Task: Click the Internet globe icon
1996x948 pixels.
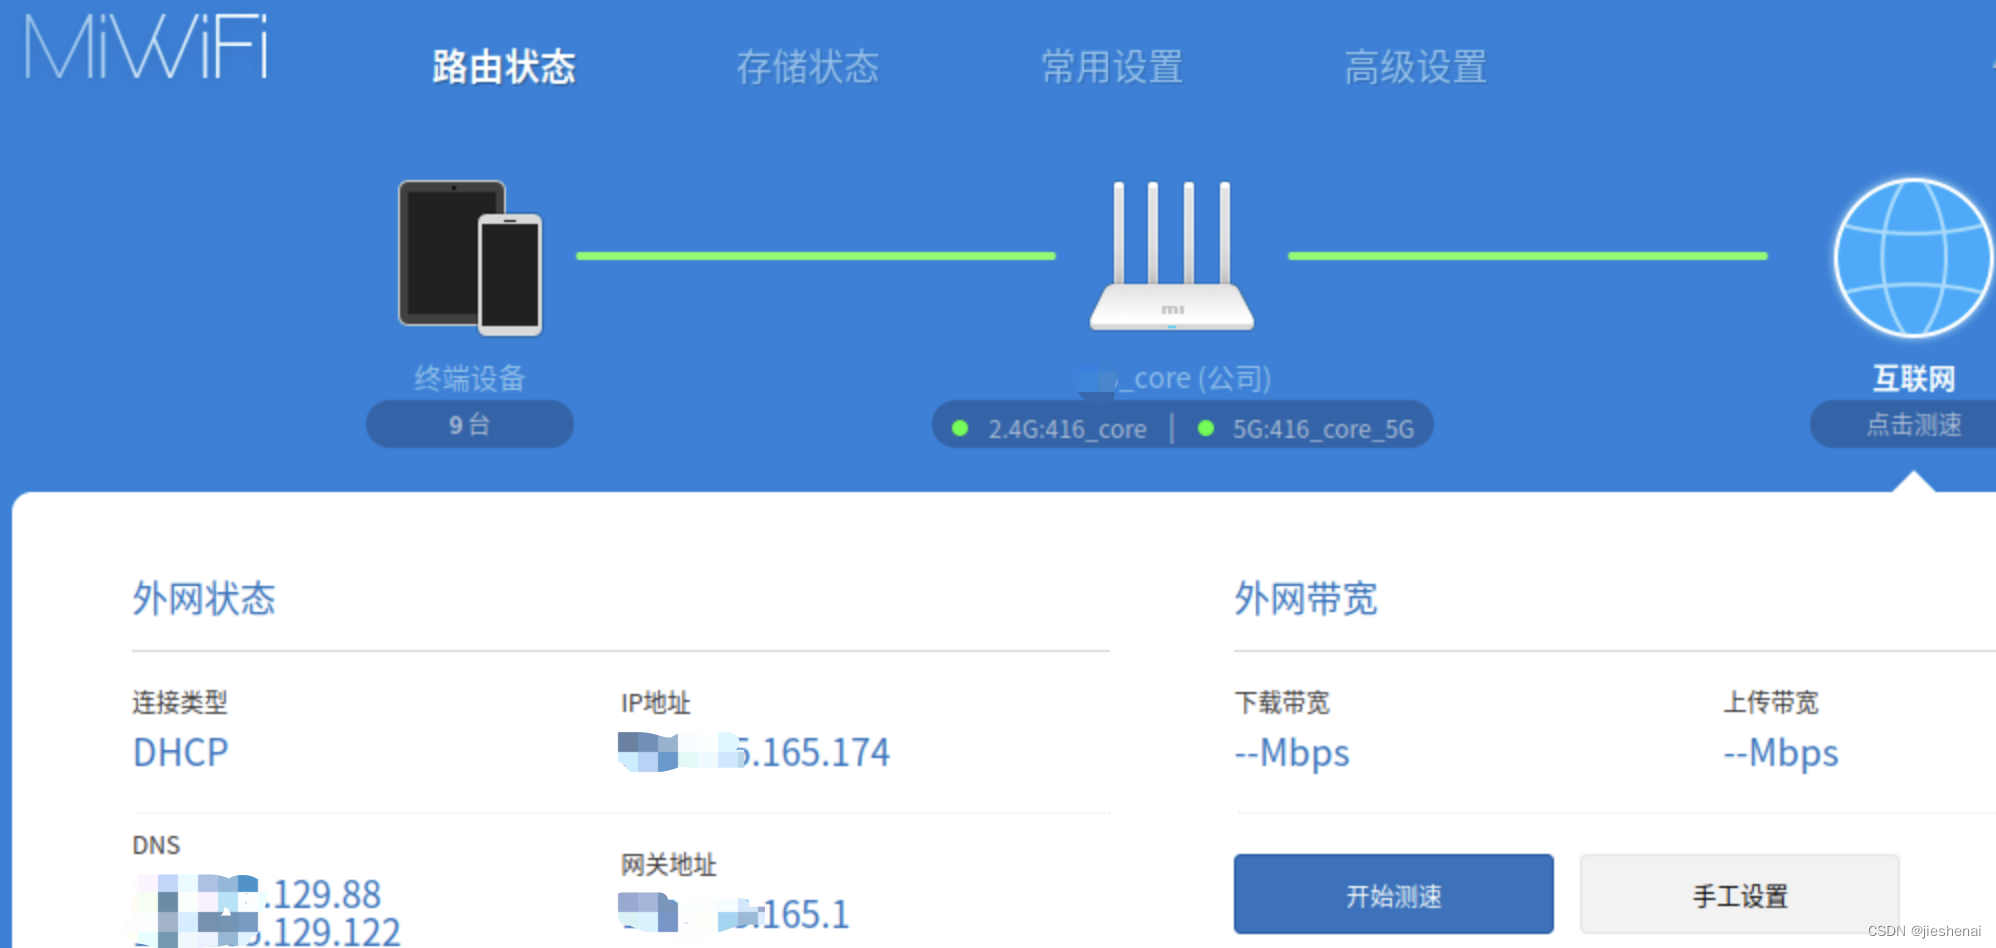Action: click(1914, 258)
